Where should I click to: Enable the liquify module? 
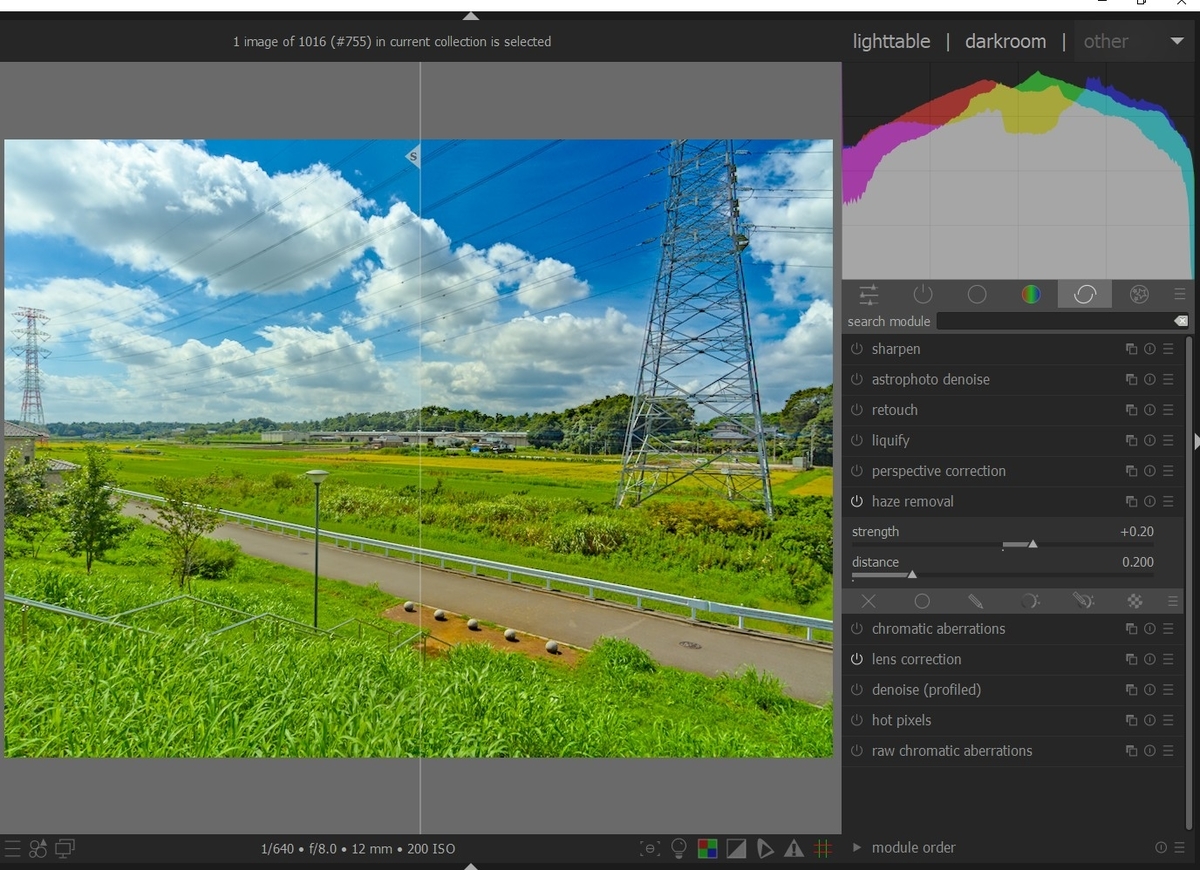click(x=857, y=440)
